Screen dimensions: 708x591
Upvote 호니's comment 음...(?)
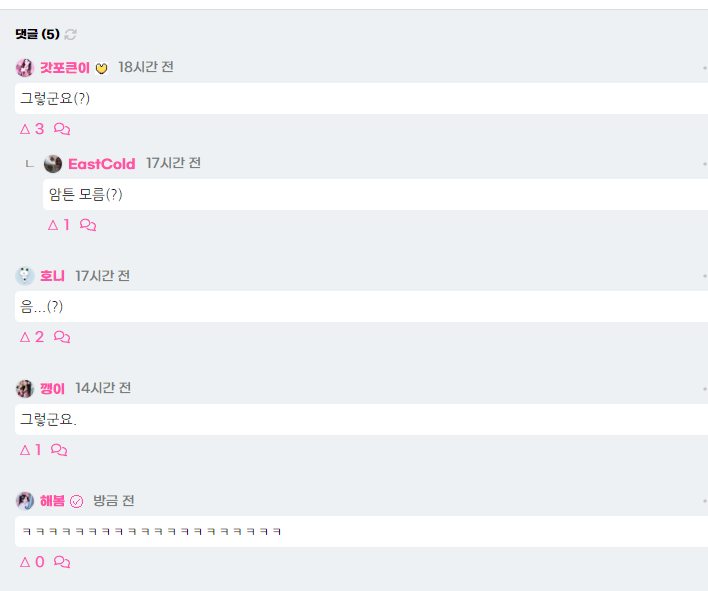(32, 337)
